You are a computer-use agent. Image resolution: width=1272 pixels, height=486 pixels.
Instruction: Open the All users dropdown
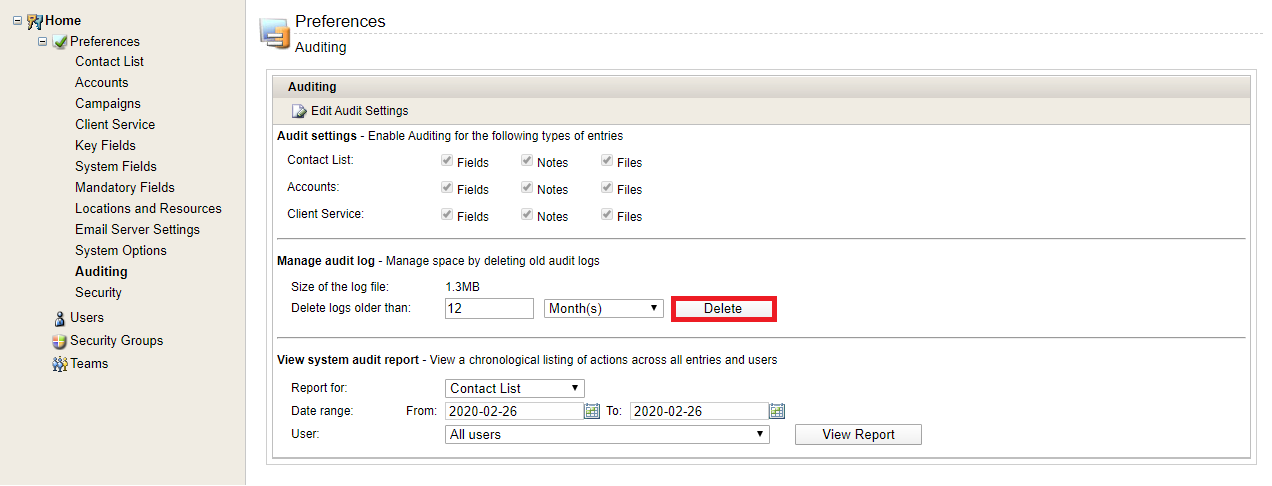pos(606,435)
